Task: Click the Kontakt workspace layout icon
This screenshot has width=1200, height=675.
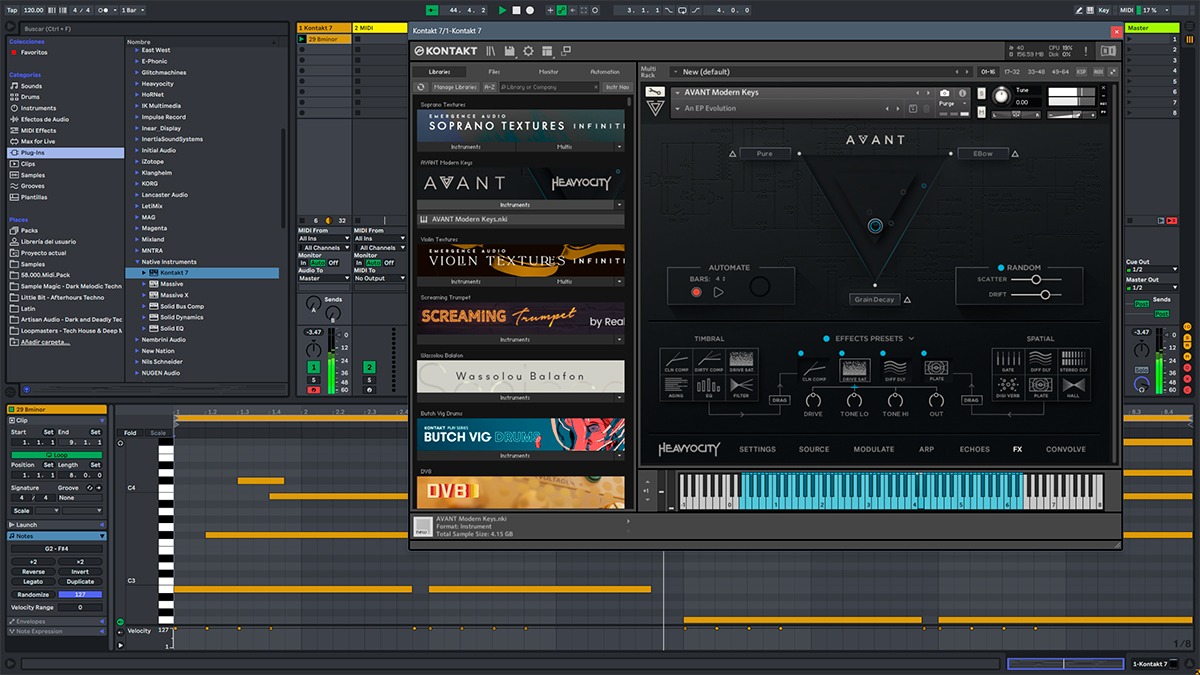Action: click(548, 50)
